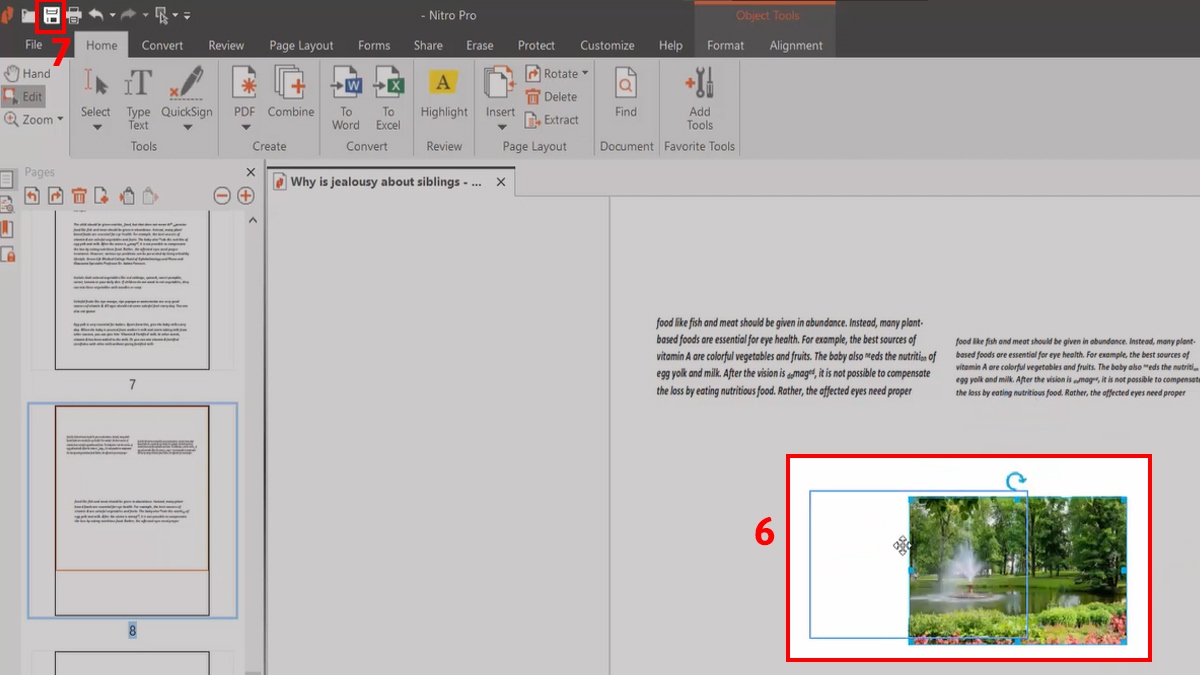The height and width of the screenshot is (675, 1200).
Task: Expand the Select tool dropdown arrow
Action: pyautogui.click(x=96, y=126)
